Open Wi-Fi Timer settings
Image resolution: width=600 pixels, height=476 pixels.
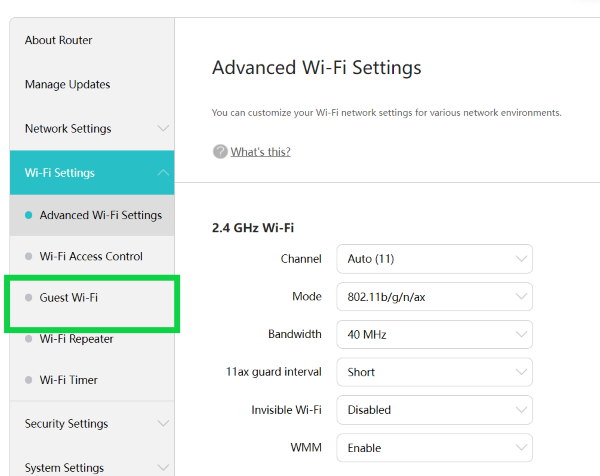[69, 380]
